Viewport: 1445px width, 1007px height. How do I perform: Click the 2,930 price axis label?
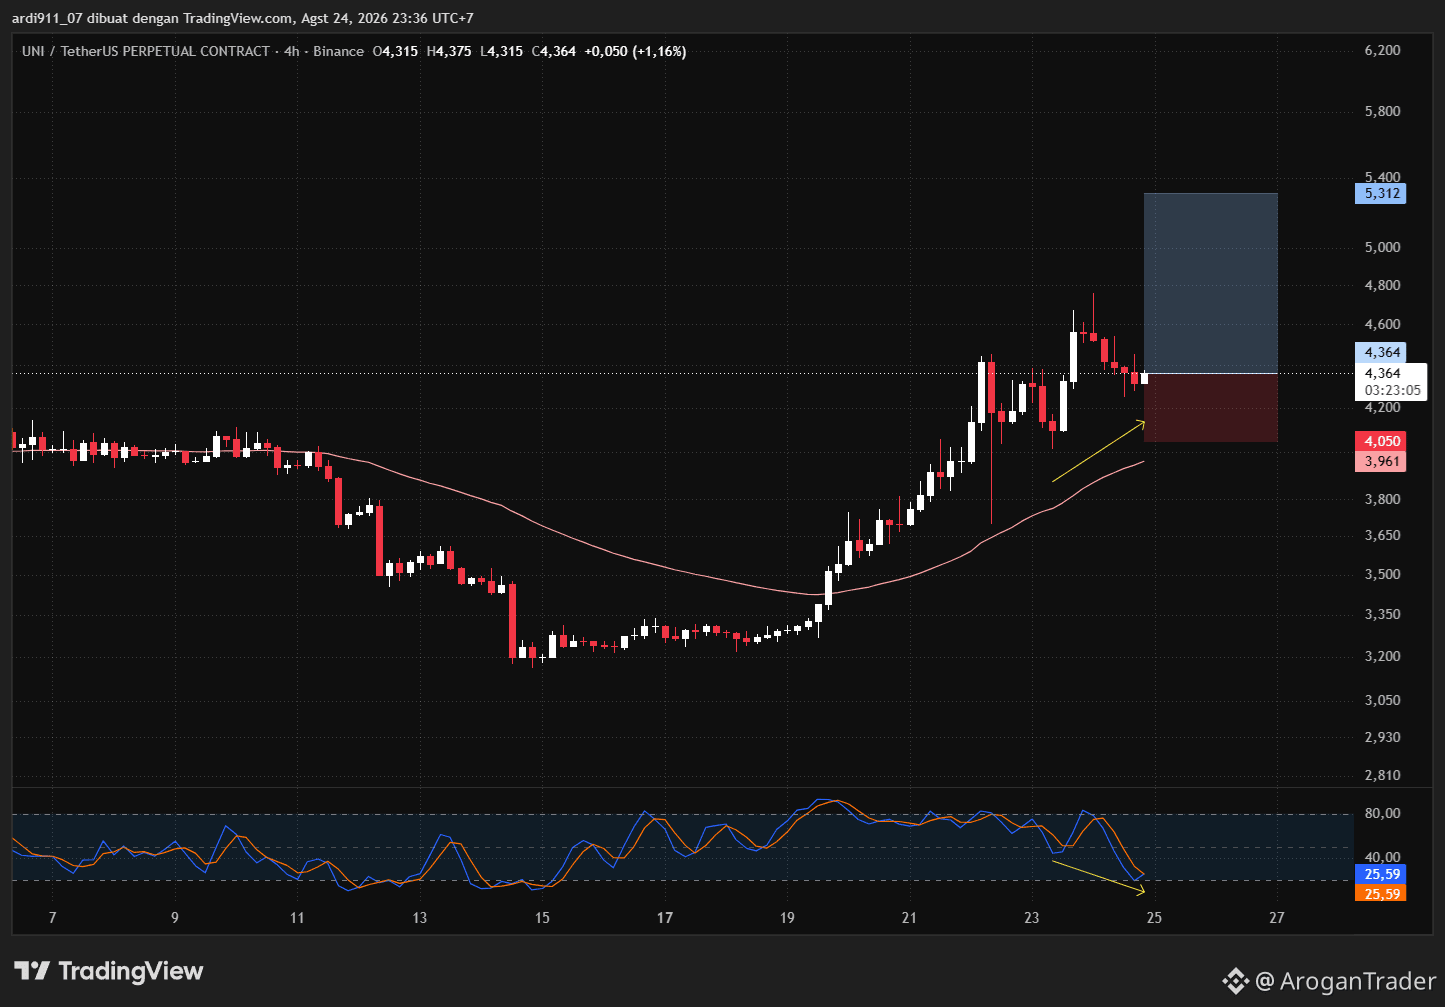point(1382,737)
